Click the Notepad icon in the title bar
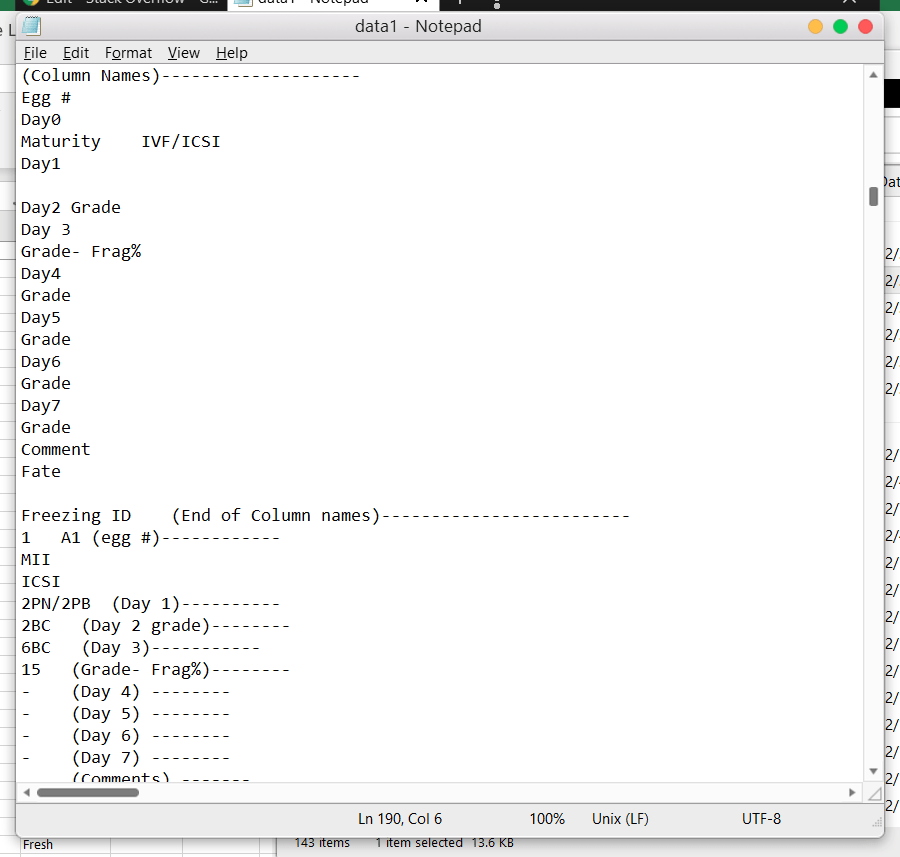Viewport: 900px width, 857px height. (33, 26)
